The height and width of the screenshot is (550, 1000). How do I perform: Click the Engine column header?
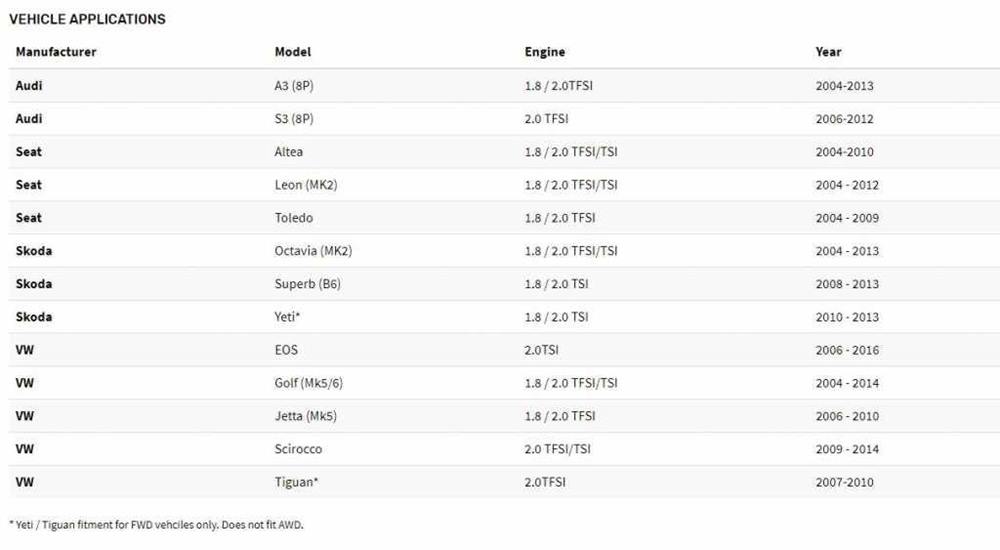[x=544, y=52]
